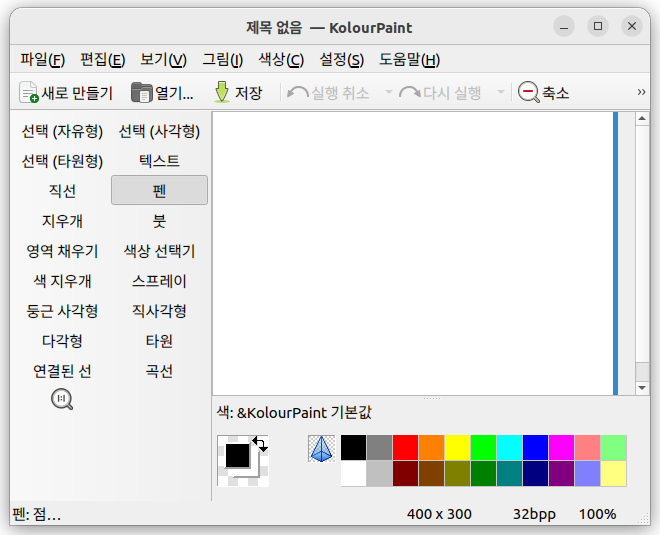The width and height of the screenshot is (660, 535).
Task: Click the 400 x 300 size status text
Action: [x=439, y=514]
